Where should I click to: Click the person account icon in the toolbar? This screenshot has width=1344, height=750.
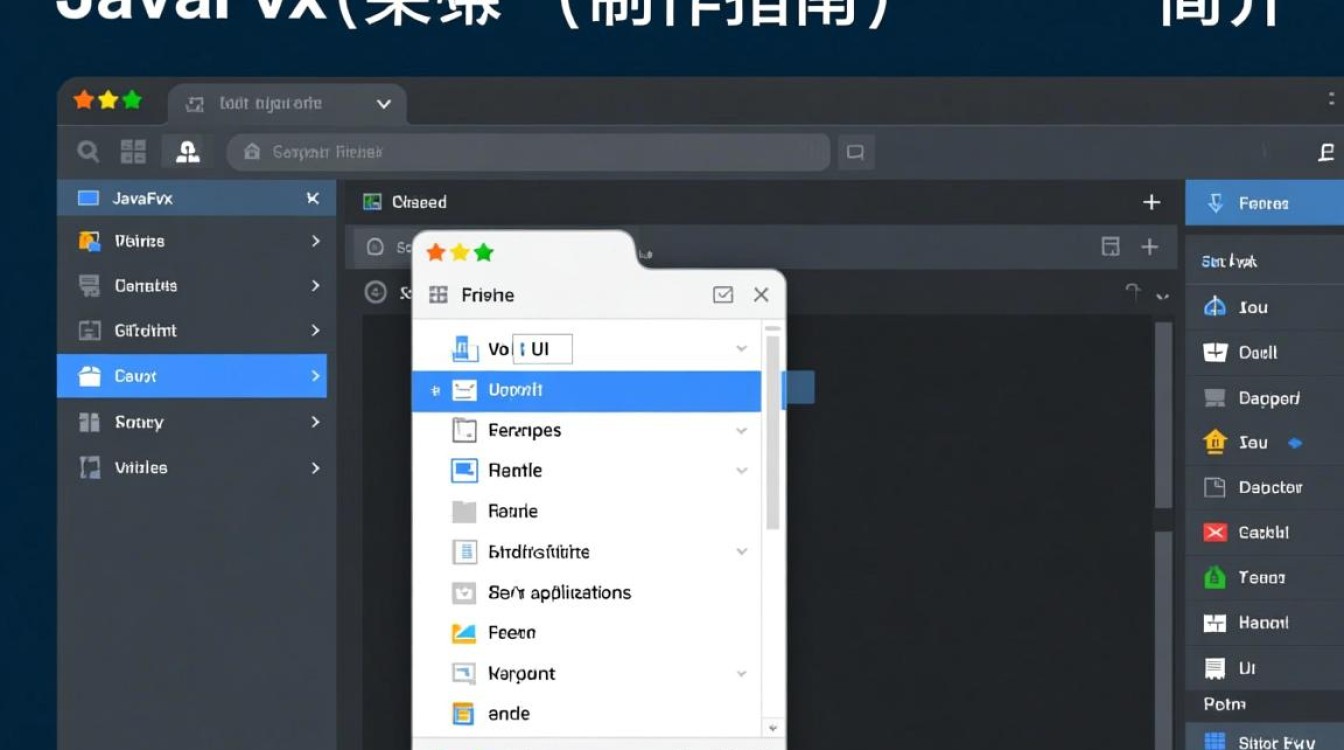click(186, 151)
